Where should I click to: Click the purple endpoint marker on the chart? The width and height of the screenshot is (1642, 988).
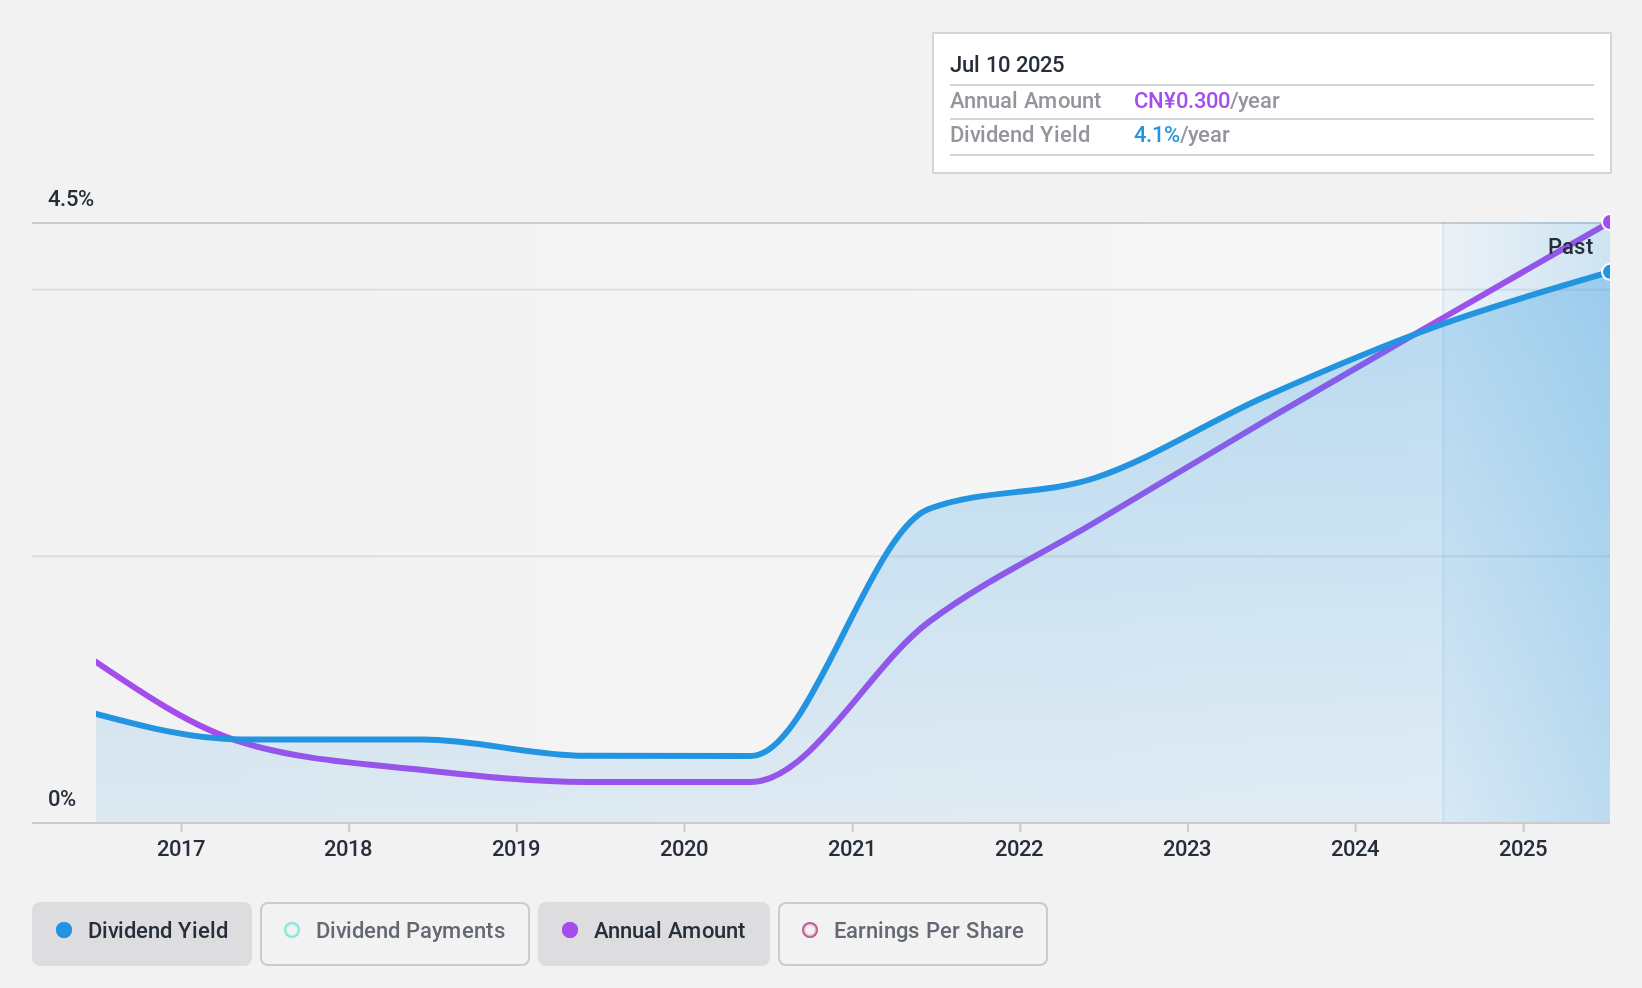1609,221
